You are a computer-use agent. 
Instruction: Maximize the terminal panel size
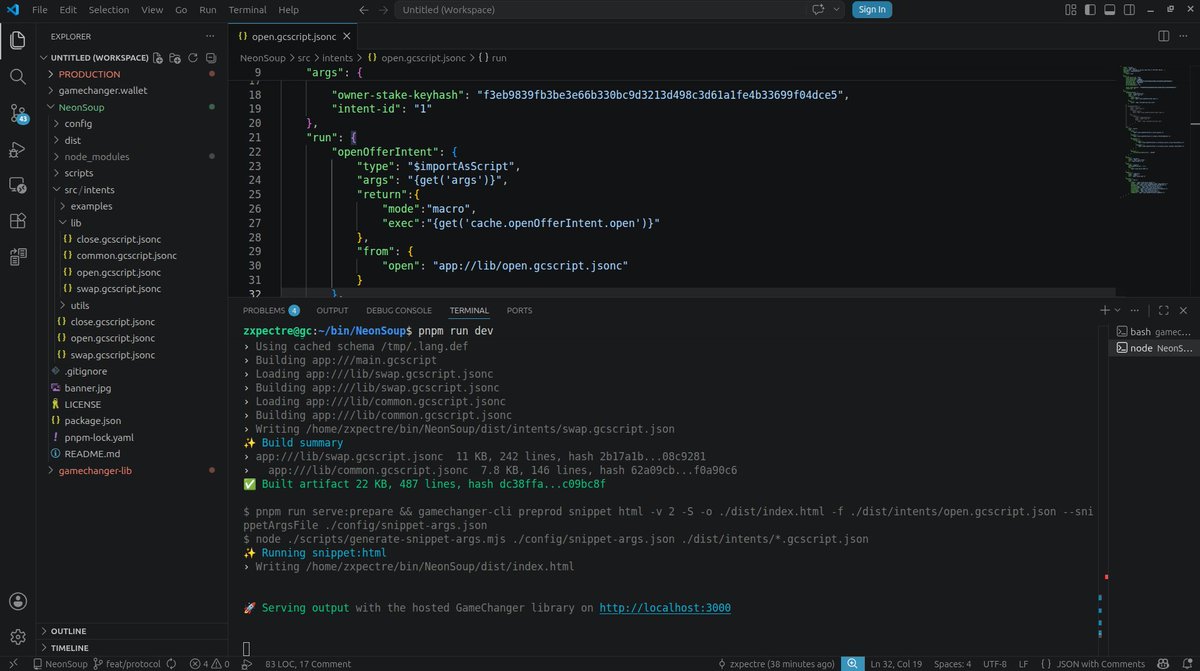(1164, 311)
